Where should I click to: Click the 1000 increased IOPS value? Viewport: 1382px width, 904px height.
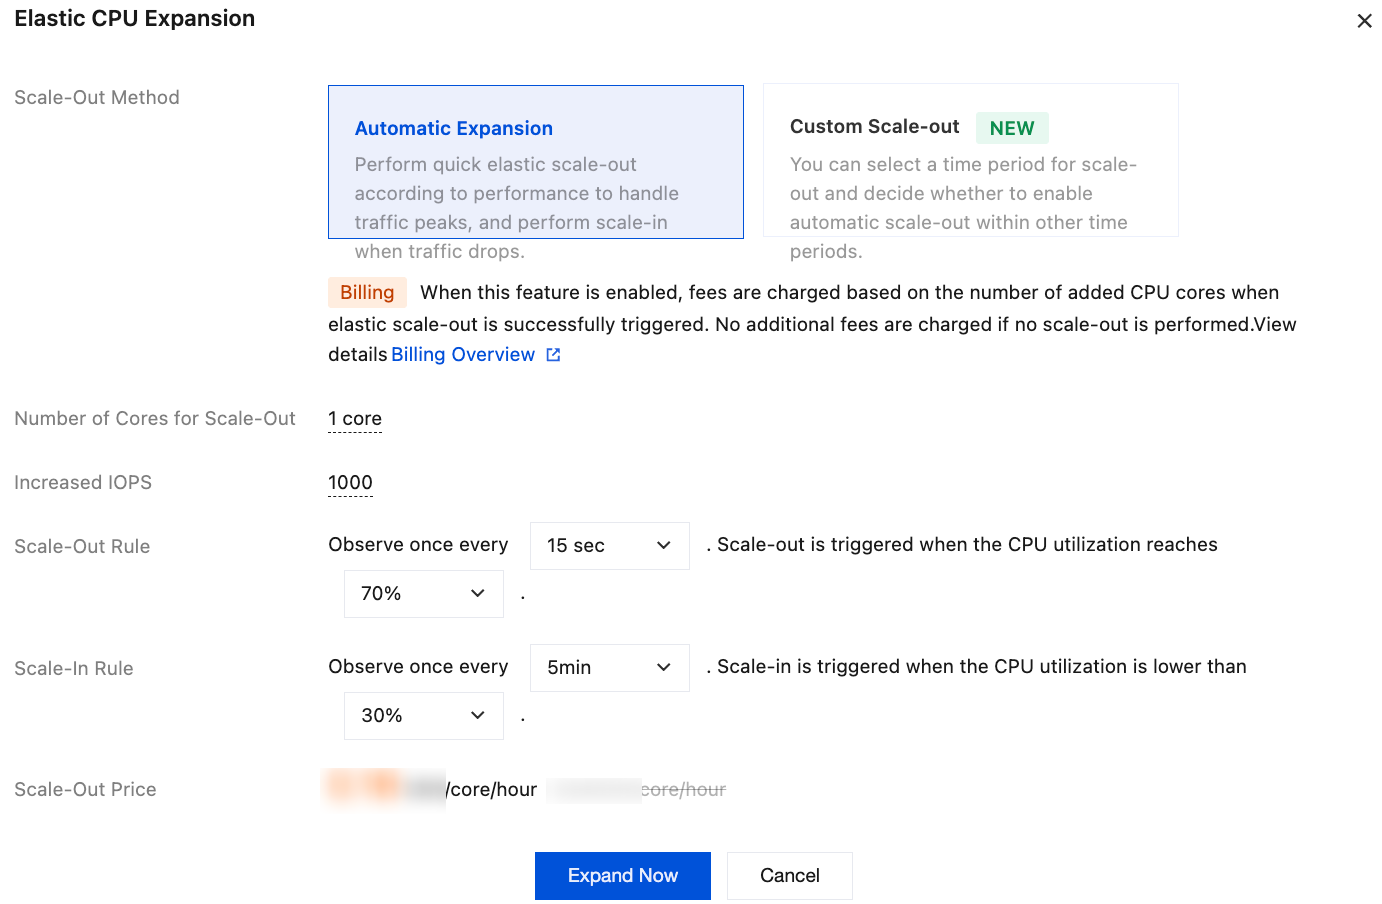coord(350,483)
